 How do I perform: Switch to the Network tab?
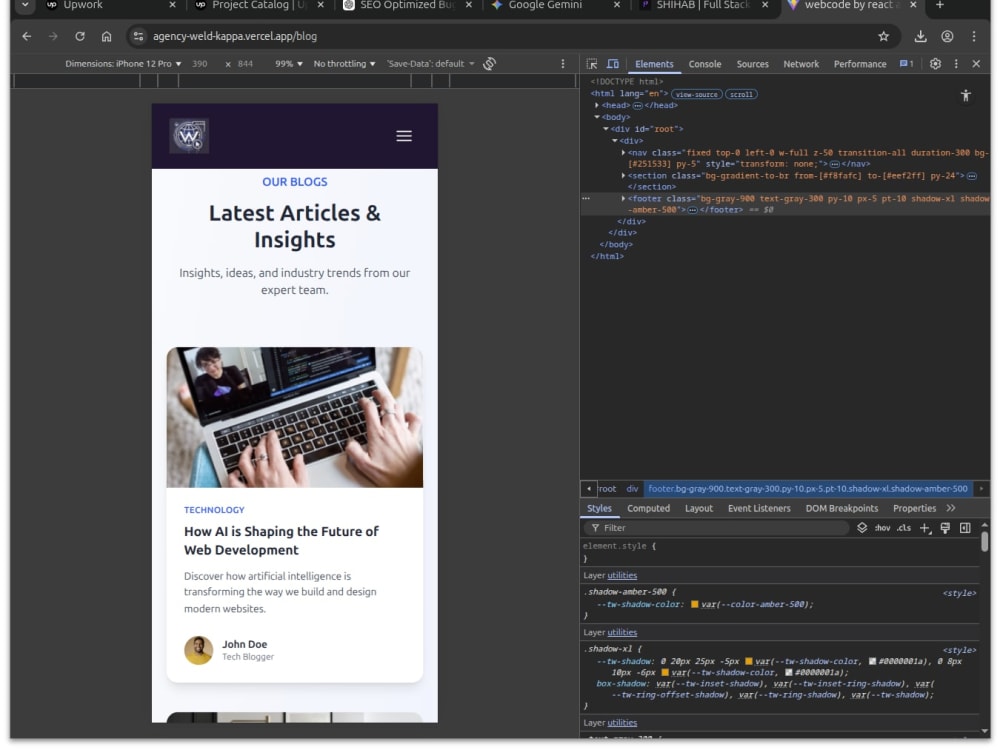coord(801,64)
